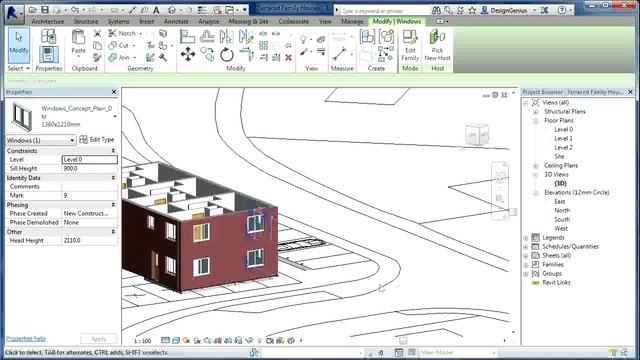Select the Measure between two references tool
The image size is (640, 360).
[339, 54]
